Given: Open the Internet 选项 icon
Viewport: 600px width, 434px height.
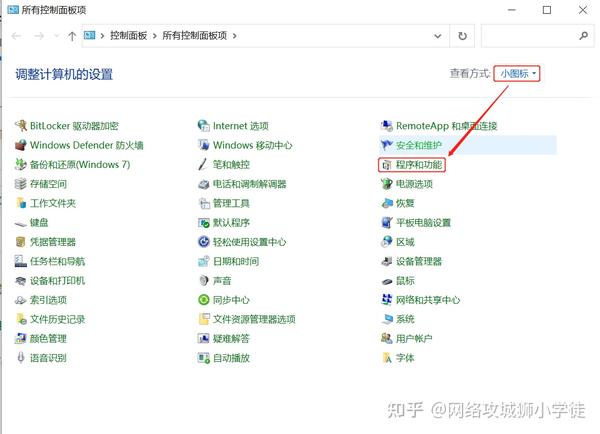Looking at the screenshot, I should [x=204, y=126].
